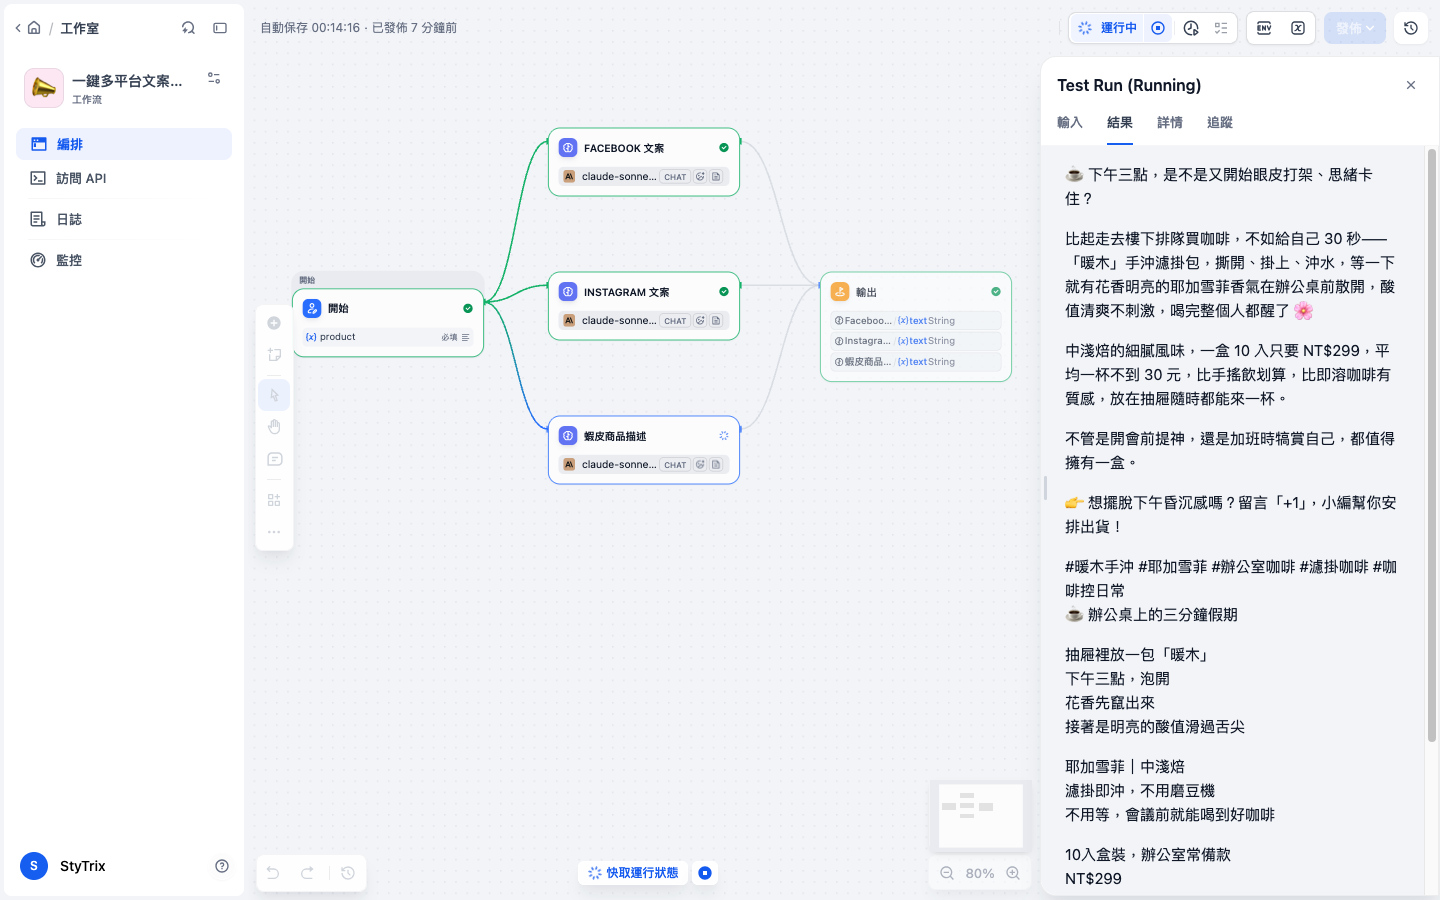Click the megaphone app icon
Image resolution: width=1440 pixels, height=900 pixels.
pos(44,88)
